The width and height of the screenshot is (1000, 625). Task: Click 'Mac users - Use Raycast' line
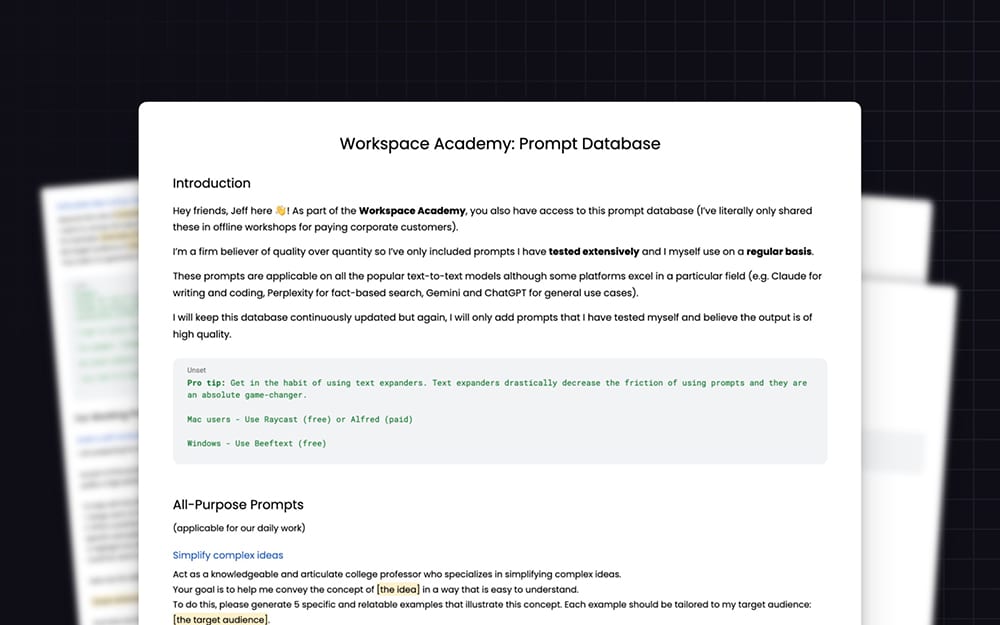300,419
